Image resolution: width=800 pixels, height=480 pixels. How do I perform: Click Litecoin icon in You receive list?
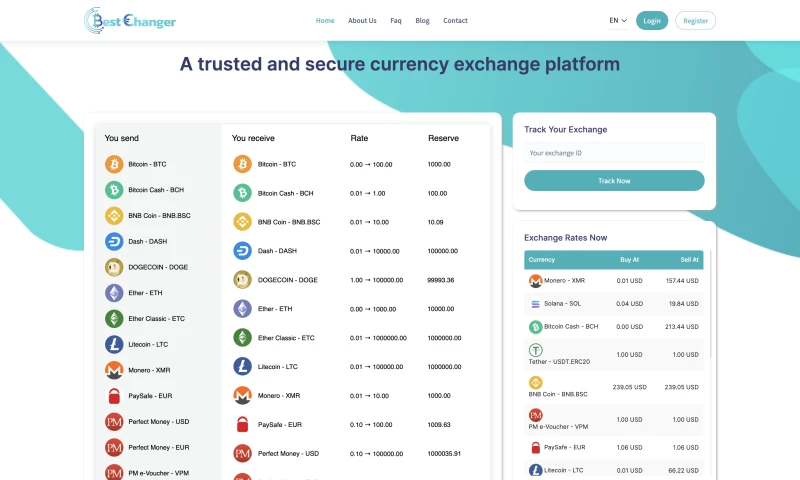(x=242, y=366)
